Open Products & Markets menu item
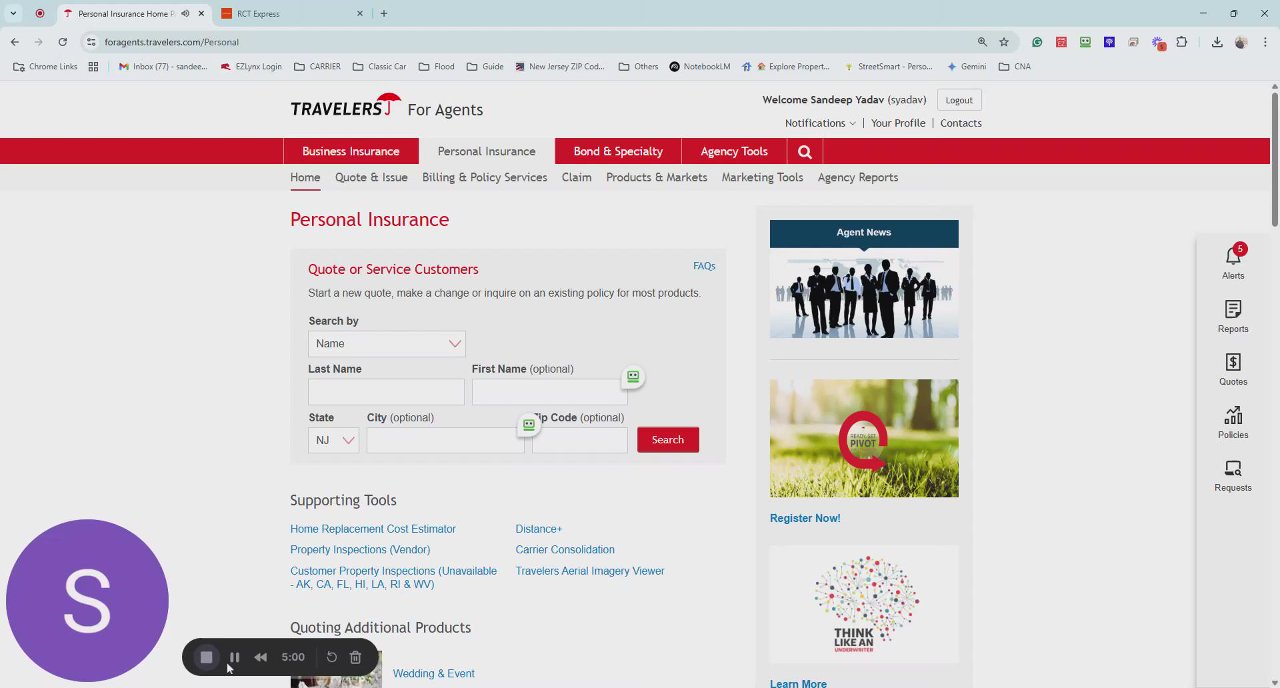 (x=656, y=177)
